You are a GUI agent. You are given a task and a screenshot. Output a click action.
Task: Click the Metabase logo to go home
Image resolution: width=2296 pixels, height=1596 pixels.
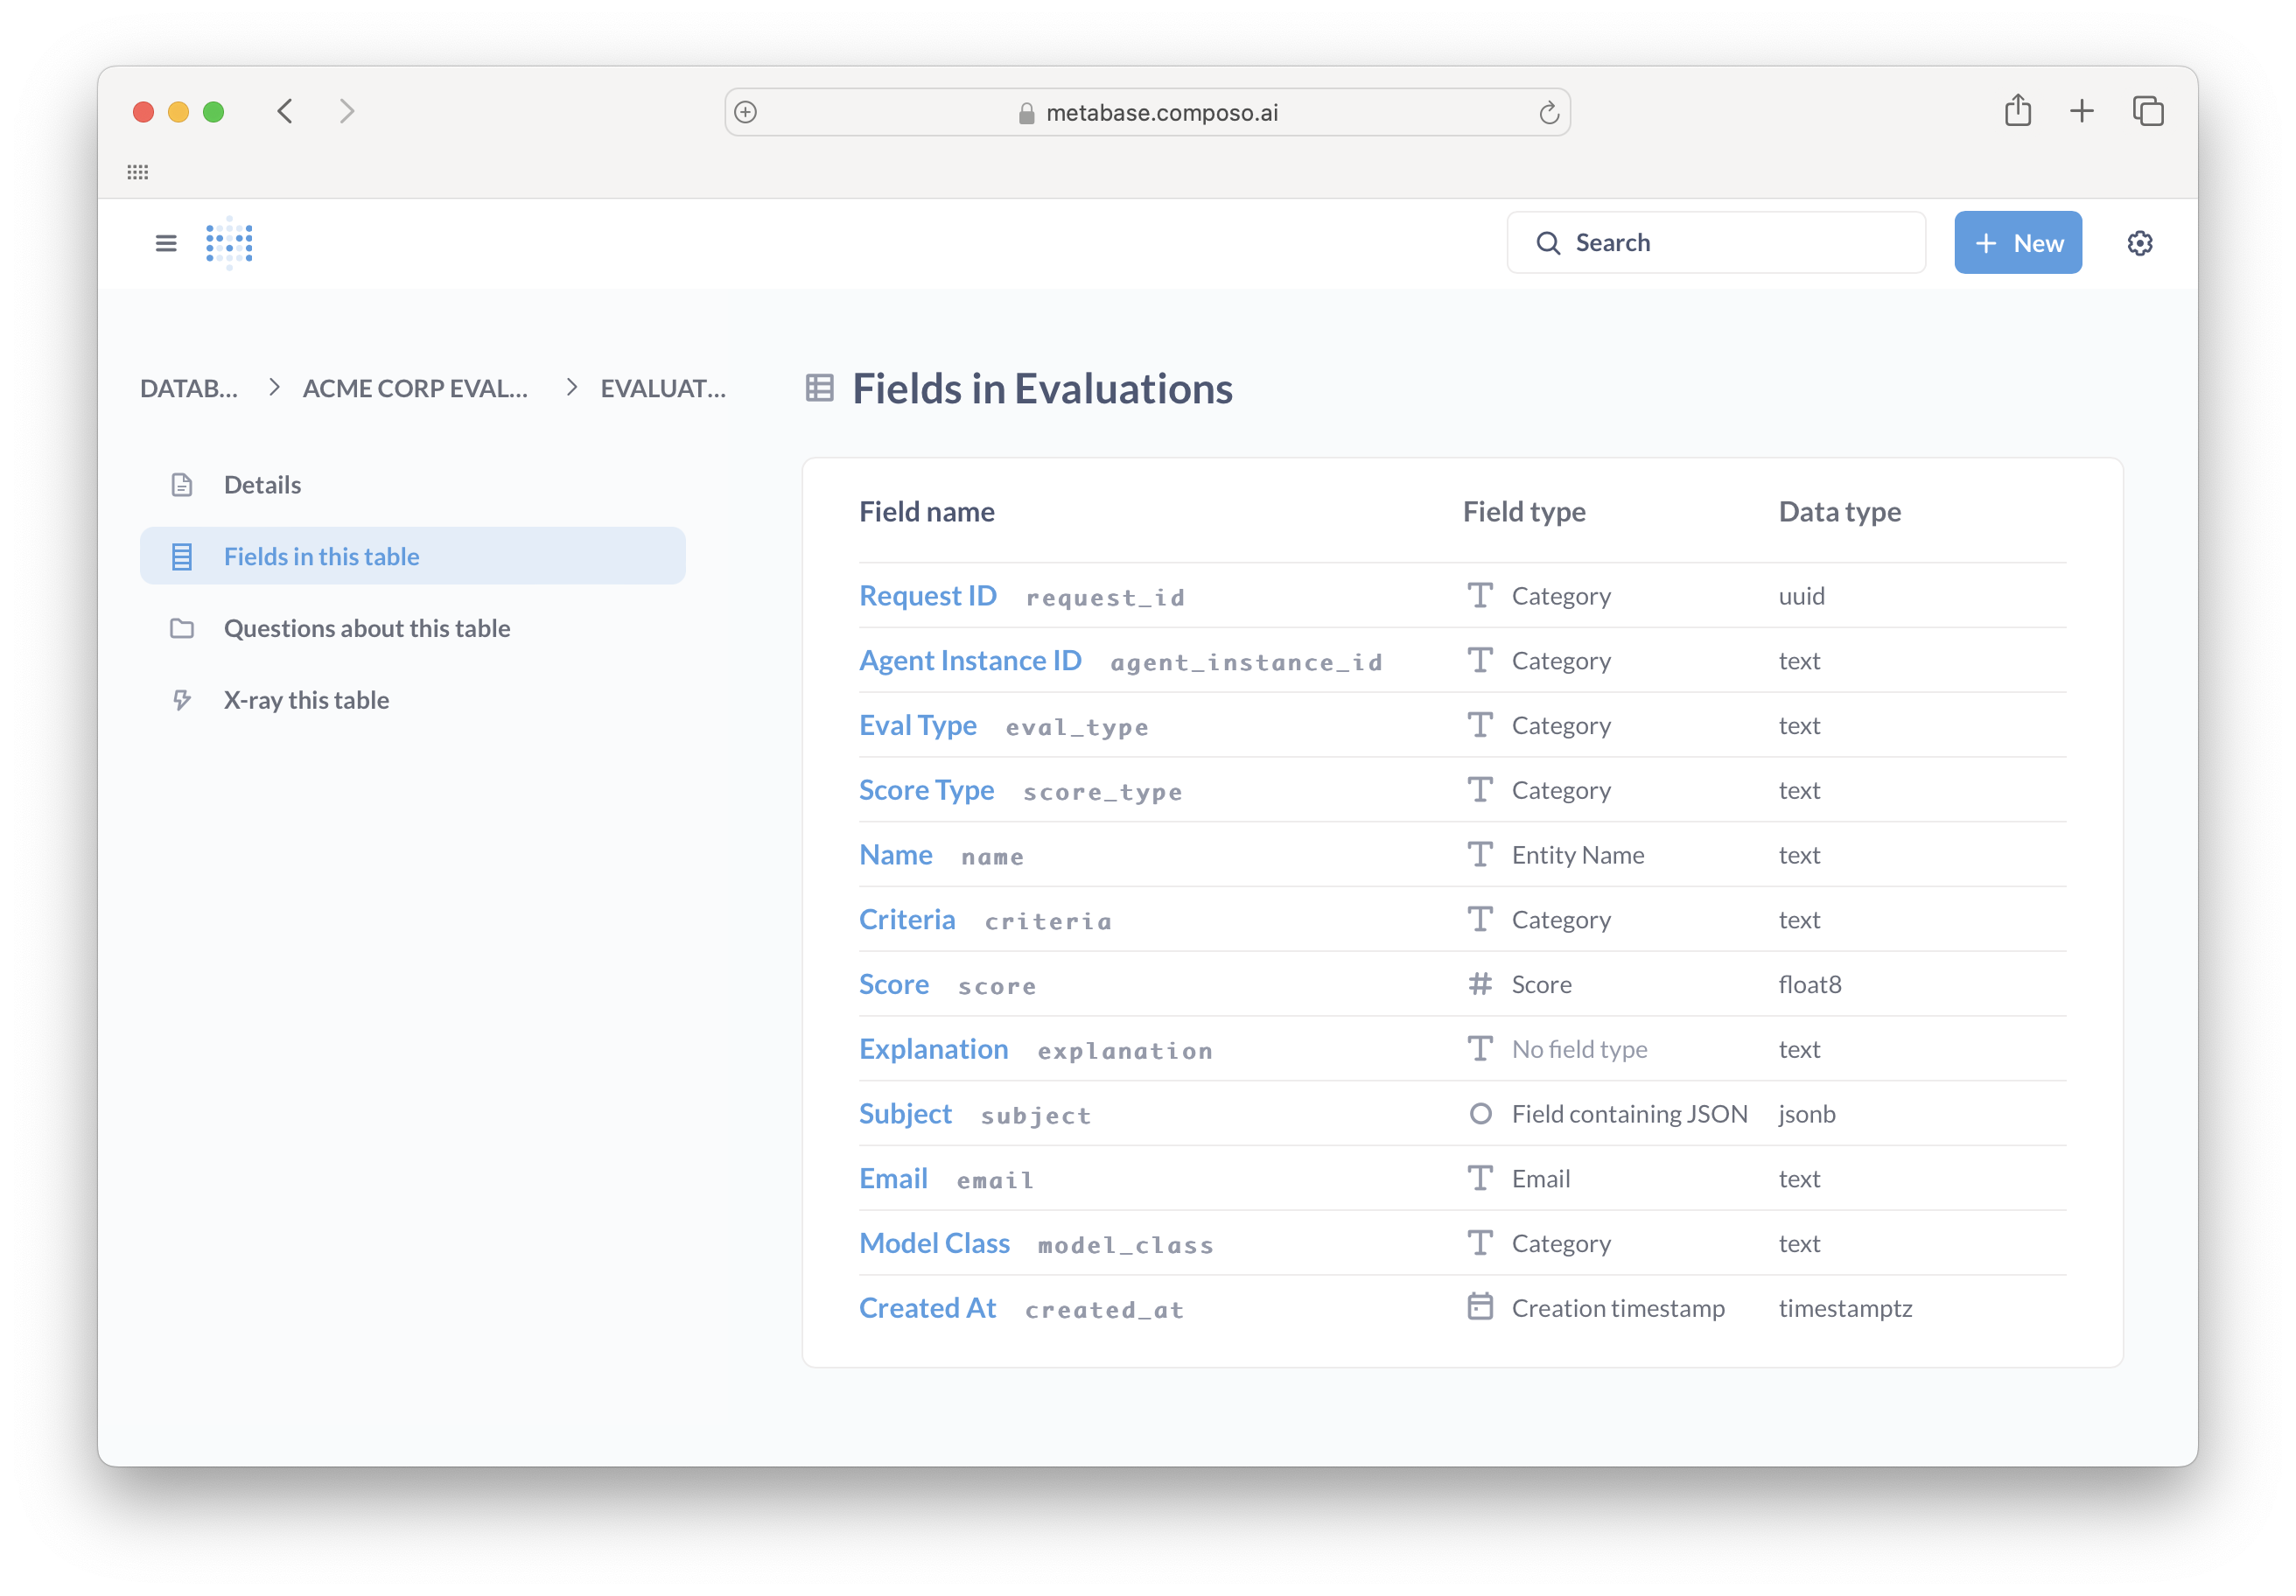pos(228,242)
